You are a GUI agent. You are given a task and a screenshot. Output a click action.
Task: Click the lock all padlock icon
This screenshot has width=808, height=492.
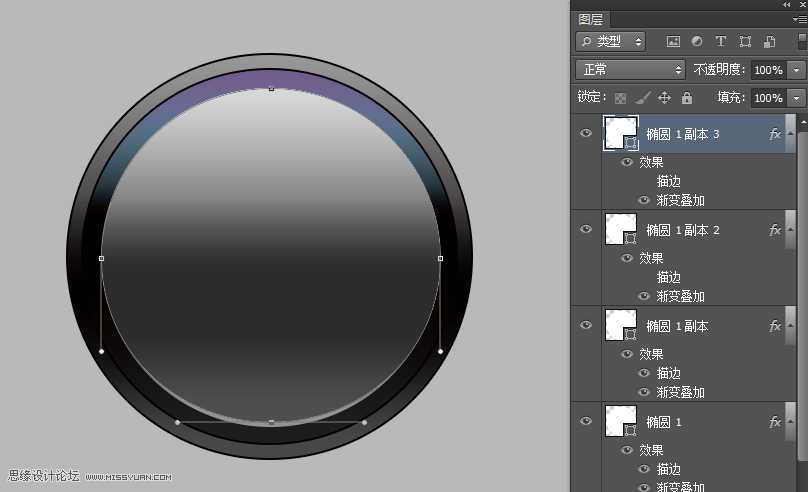(687, 98)
